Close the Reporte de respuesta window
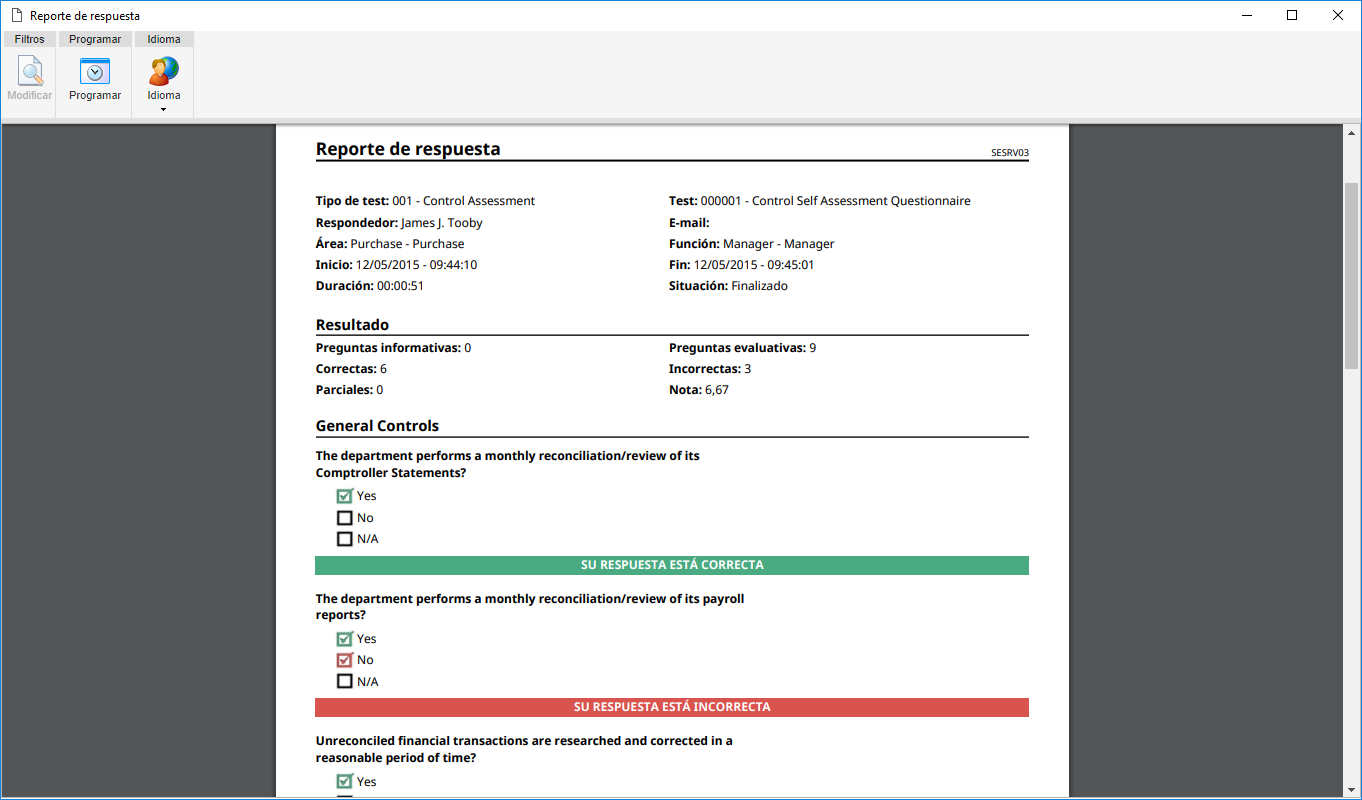The image size is (1362, 800). 1338,15
